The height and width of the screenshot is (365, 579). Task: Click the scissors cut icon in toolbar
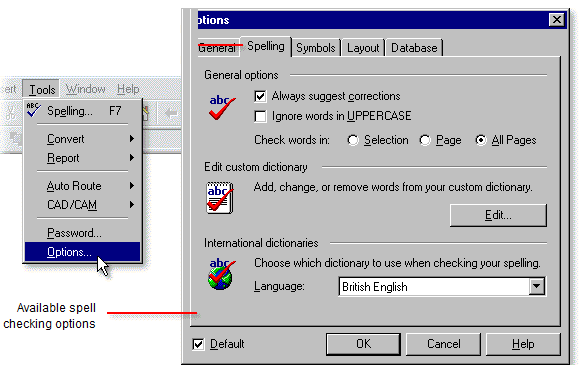coord(10,113)
